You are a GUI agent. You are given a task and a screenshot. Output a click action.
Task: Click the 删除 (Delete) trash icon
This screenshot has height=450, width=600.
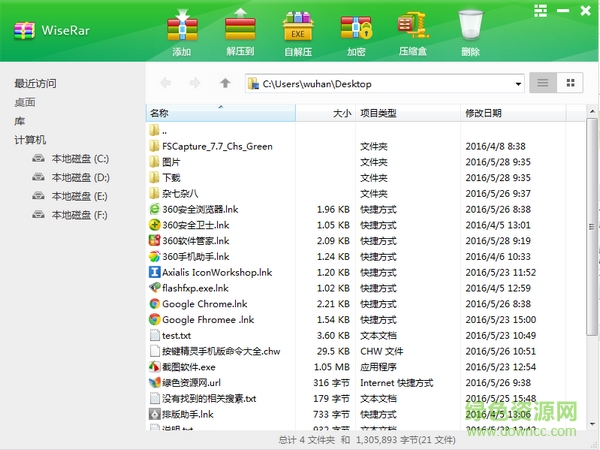point(472,29)
